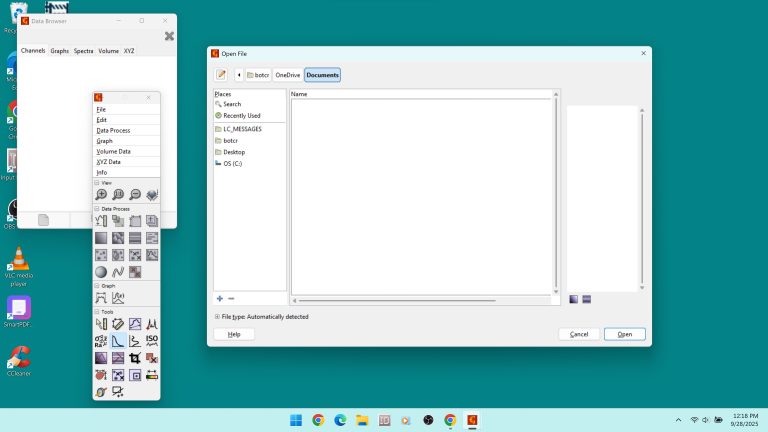Click the plus icon to add bookmark
The image size is (768, 432).
pos(220,298)
